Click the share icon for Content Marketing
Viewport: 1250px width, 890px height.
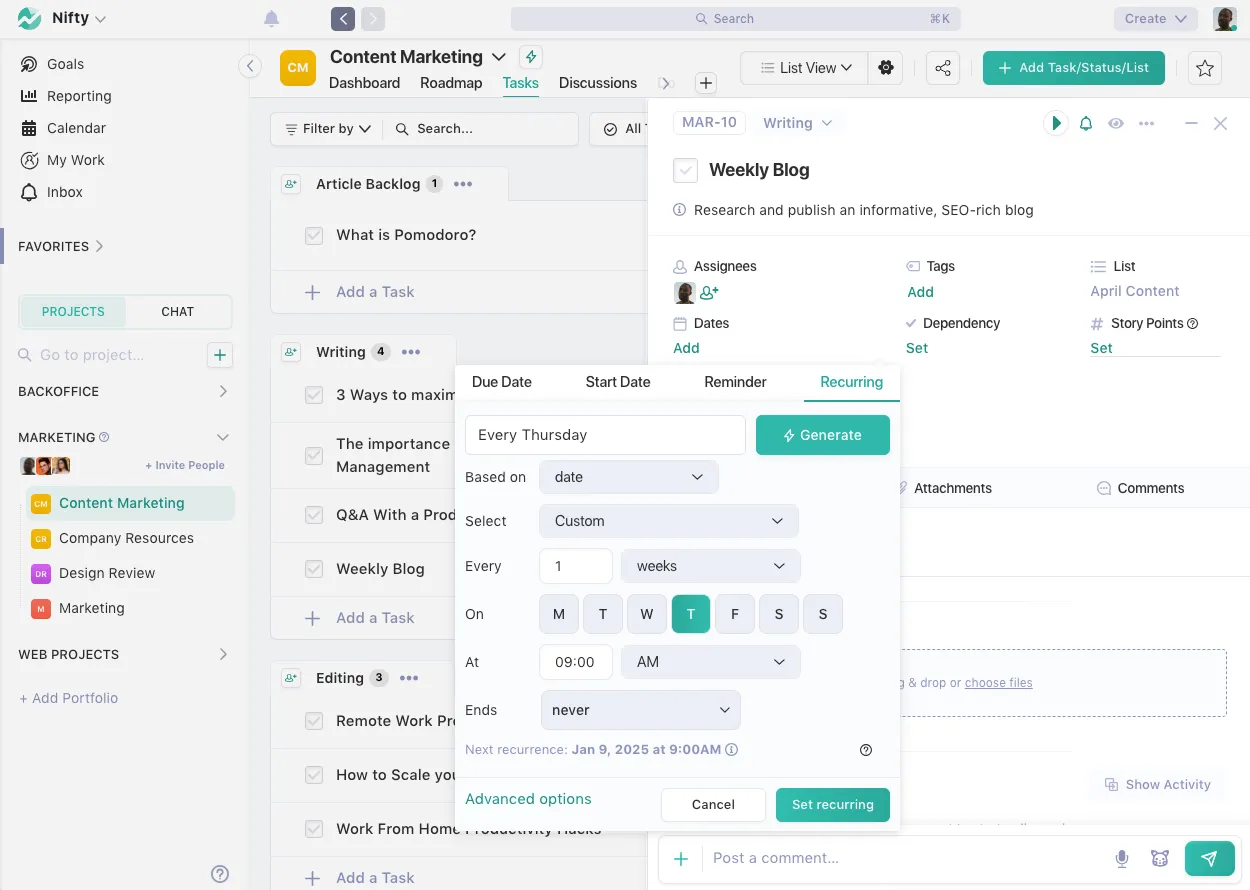942,67
